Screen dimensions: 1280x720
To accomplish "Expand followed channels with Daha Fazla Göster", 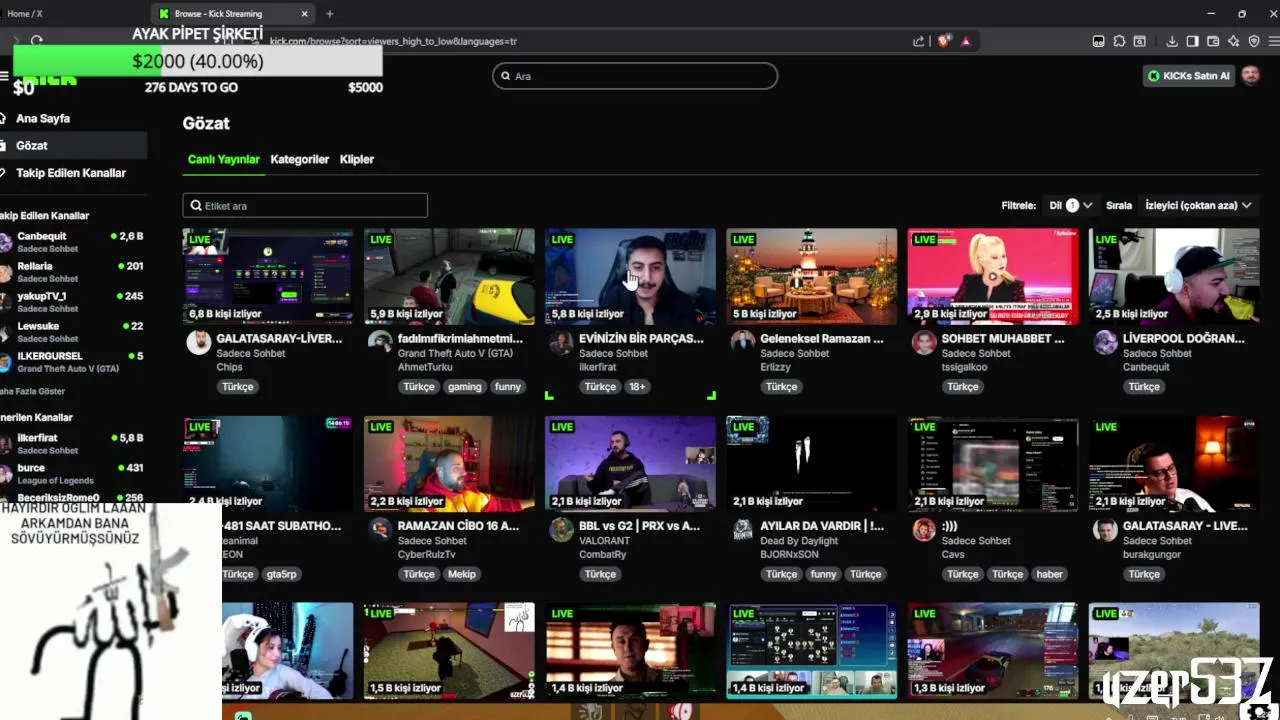I will click(x=32, y=391).
